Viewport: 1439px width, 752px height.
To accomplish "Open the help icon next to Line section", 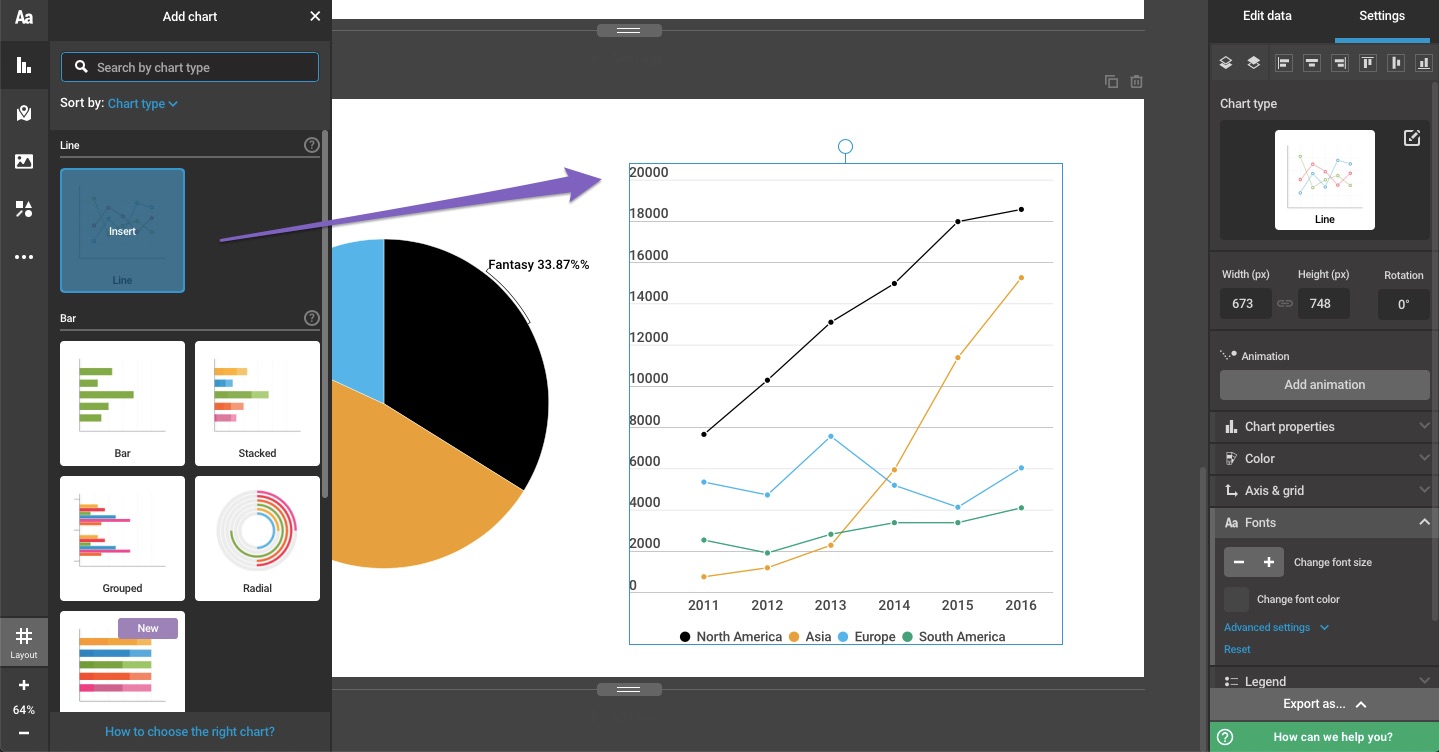I will tap(312, 145).
